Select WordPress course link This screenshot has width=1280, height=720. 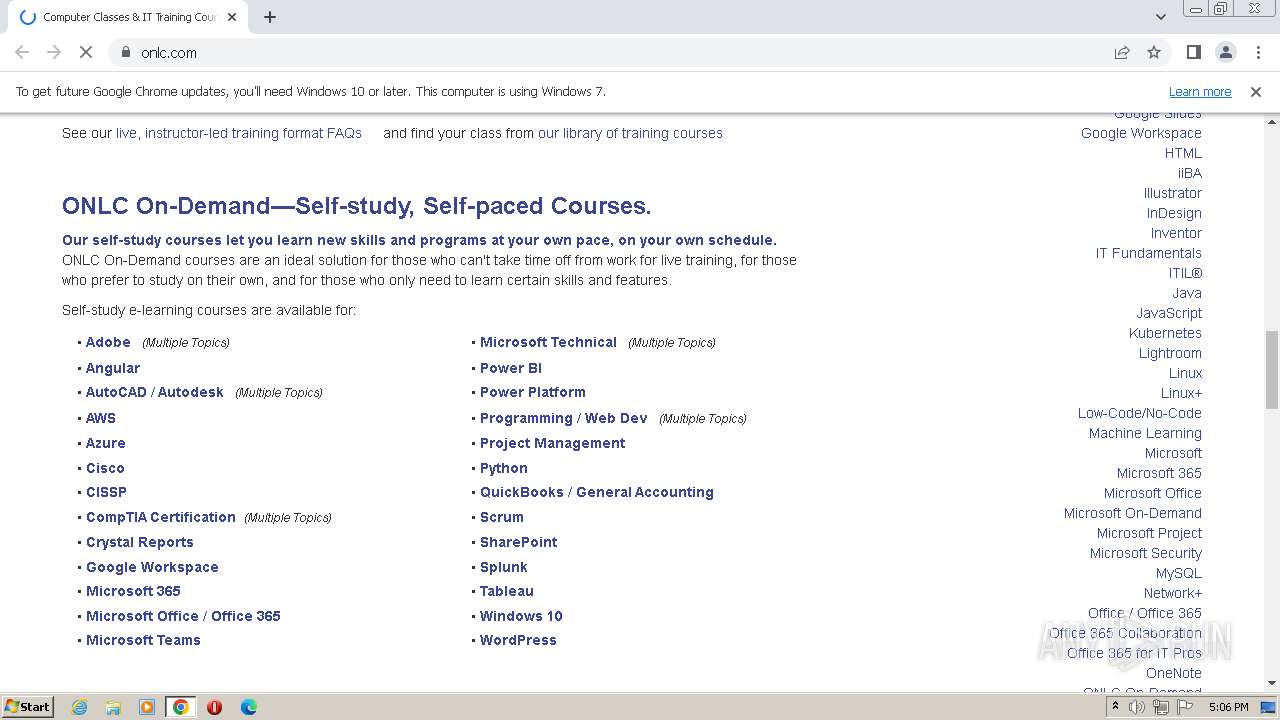pyautogui.click(x=518, y=640)
